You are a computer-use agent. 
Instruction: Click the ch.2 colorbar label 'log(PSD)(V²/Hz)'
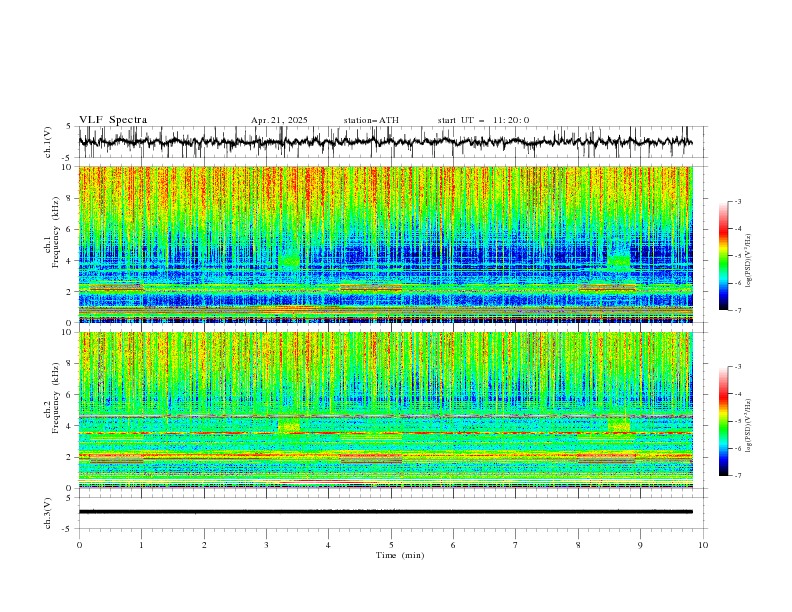click(749, 425)
